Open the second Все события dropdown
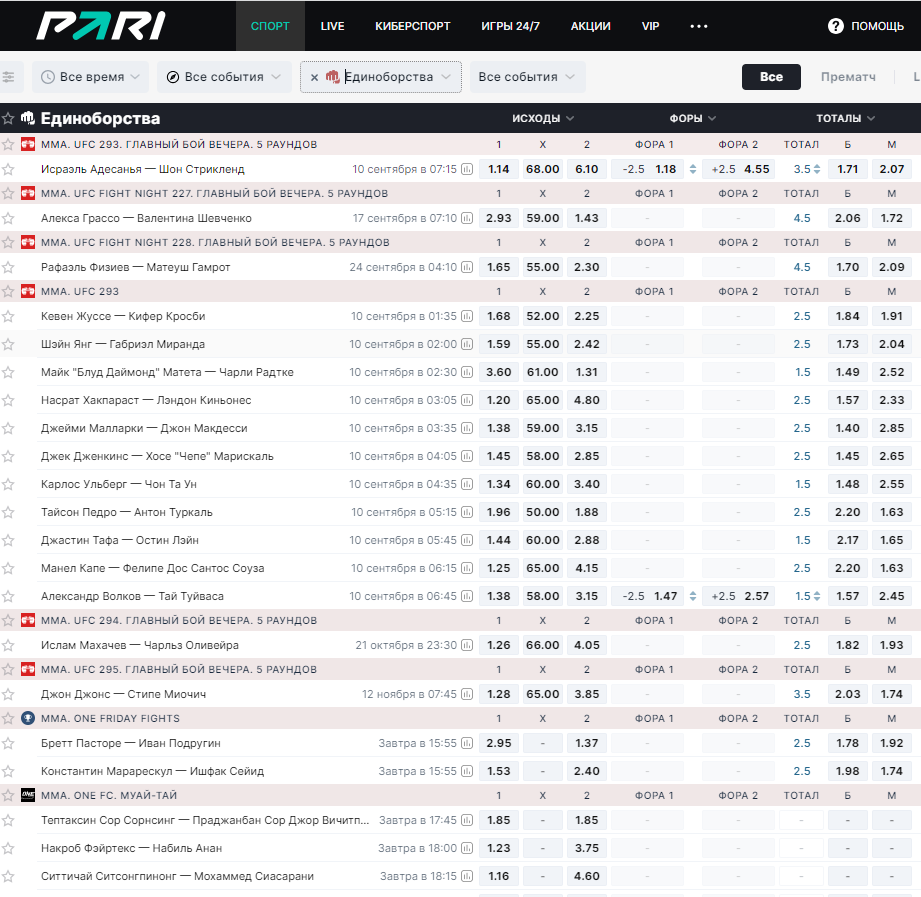Screen dimensions: 921x897 pyautogui.click(x=527, y=77)
